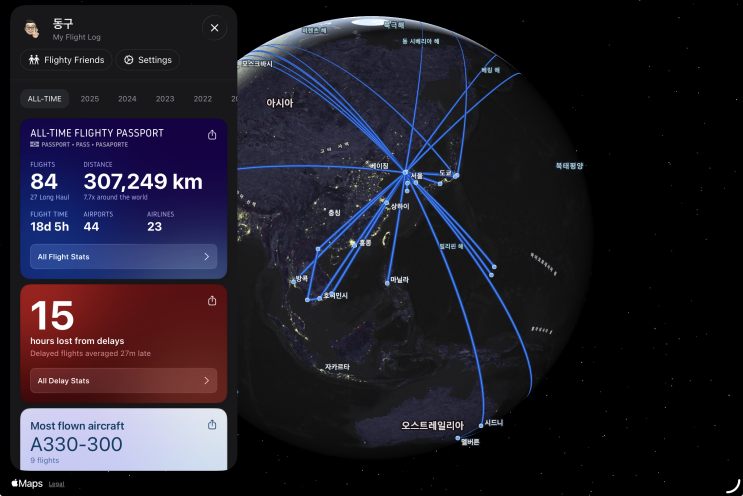This screenshot has width=743, height=496.
Task: Click the Hong Kong marker on globe
Action: click(x=354, y=245)
